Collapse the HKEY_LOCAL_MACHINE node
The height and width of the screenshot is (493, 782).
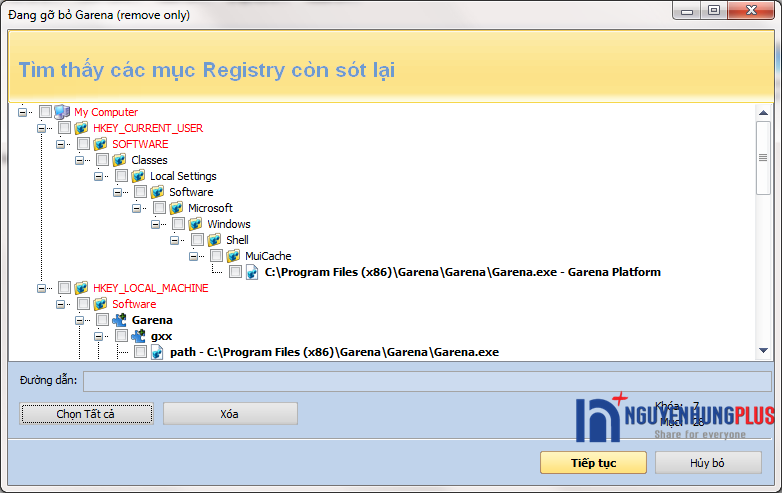point(41,288)
